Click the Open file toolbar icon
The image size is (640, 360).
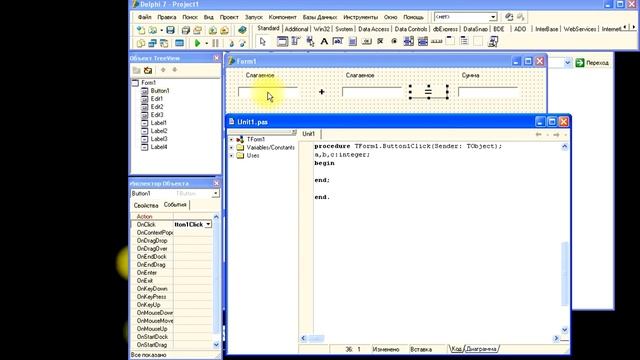point(153,30)
